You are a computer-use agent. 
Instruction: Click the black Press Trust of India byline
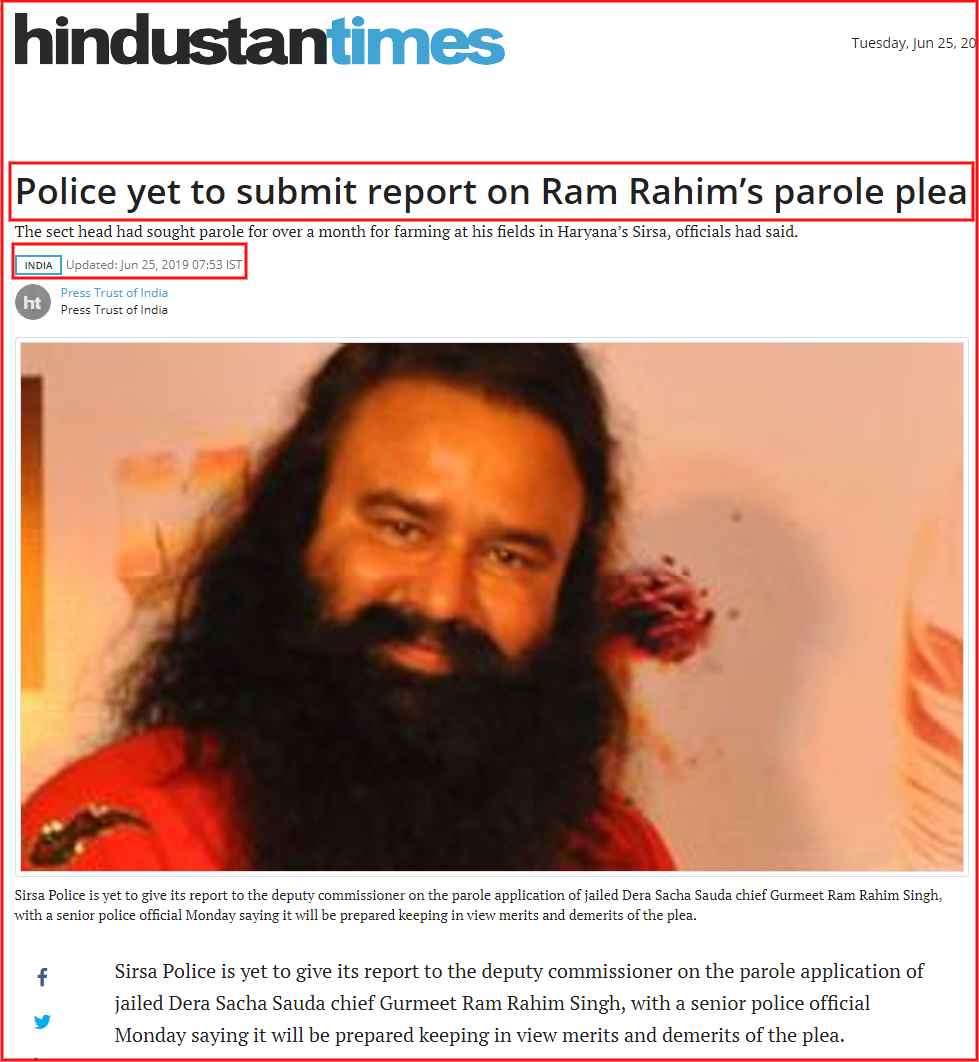click(114, 310)
